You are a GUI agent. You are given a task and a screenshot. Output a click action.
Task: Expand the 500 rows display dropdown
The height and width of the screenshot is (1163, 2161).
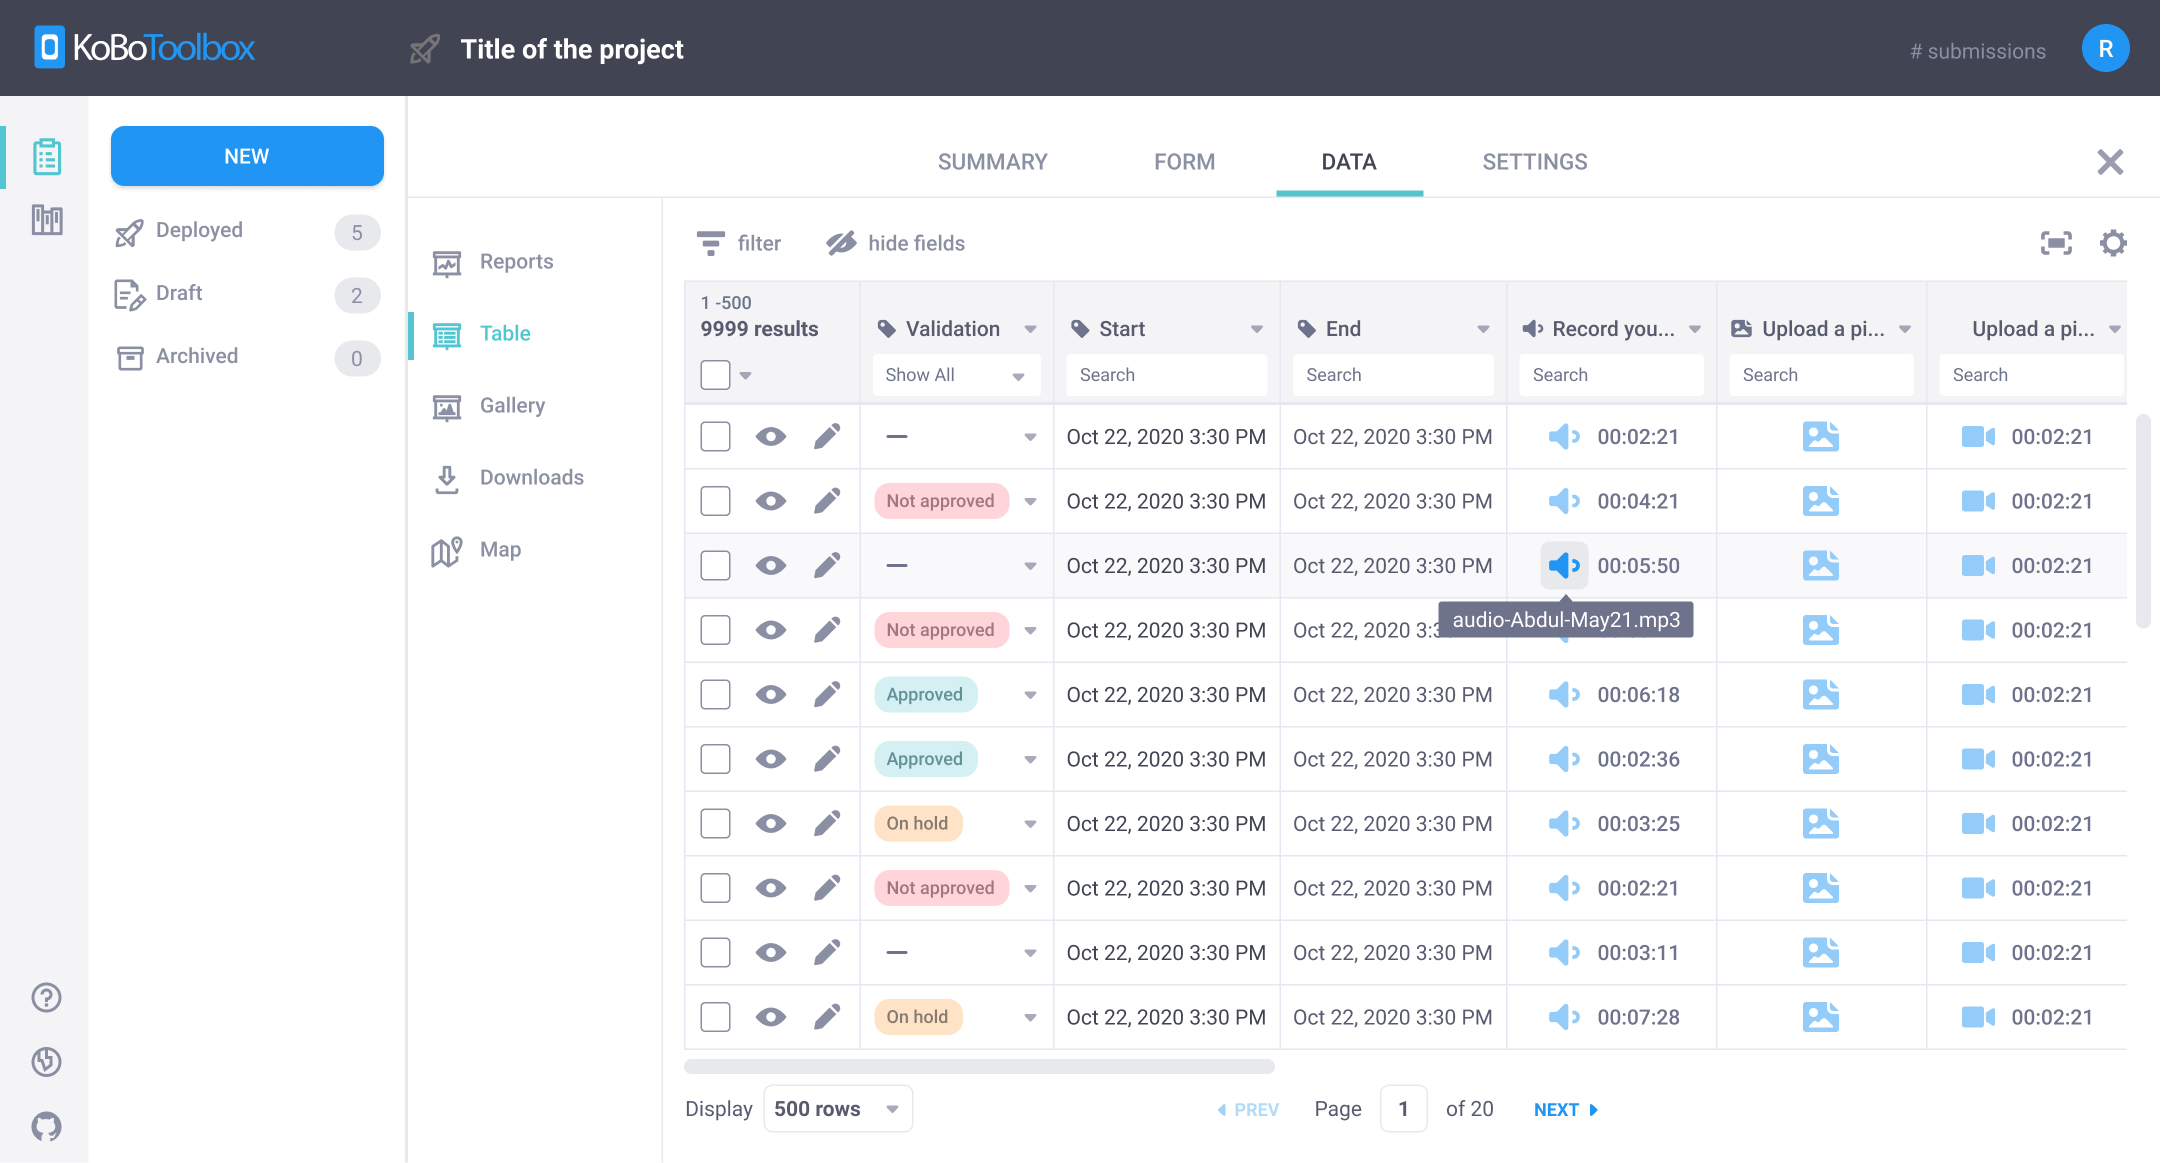click(x=836, y=1108)
